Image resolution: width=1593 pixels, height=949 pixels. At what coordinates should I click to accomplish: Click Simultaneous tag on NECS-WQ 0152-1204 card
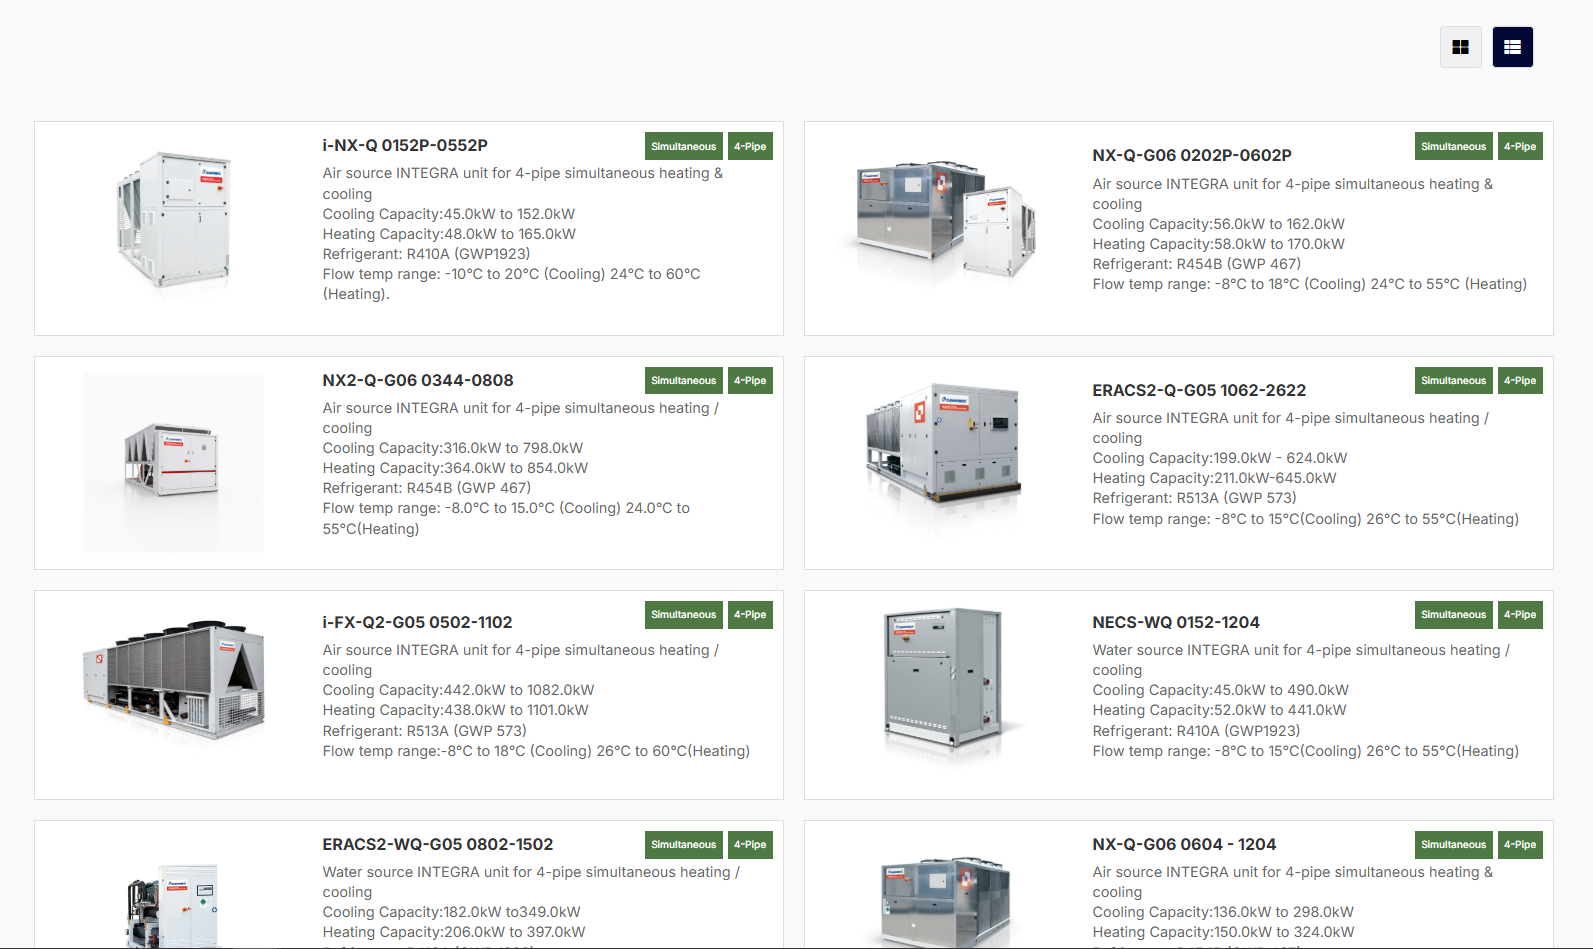[x=1453, y=614]
